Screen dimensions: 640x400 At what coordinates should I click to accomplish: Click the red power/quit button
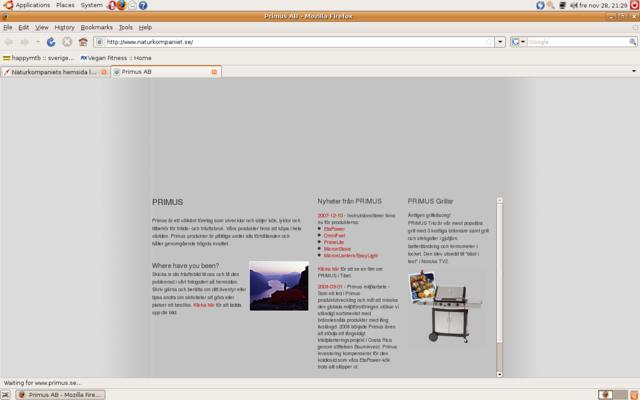coord(634,5)
